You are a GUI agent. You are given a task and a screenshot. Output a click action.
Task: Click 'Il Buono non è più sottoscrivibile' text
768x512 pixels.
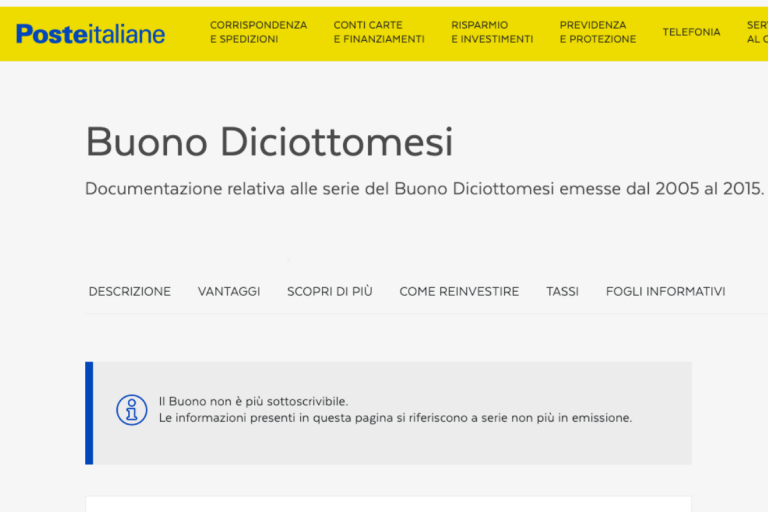click(253, 401)
